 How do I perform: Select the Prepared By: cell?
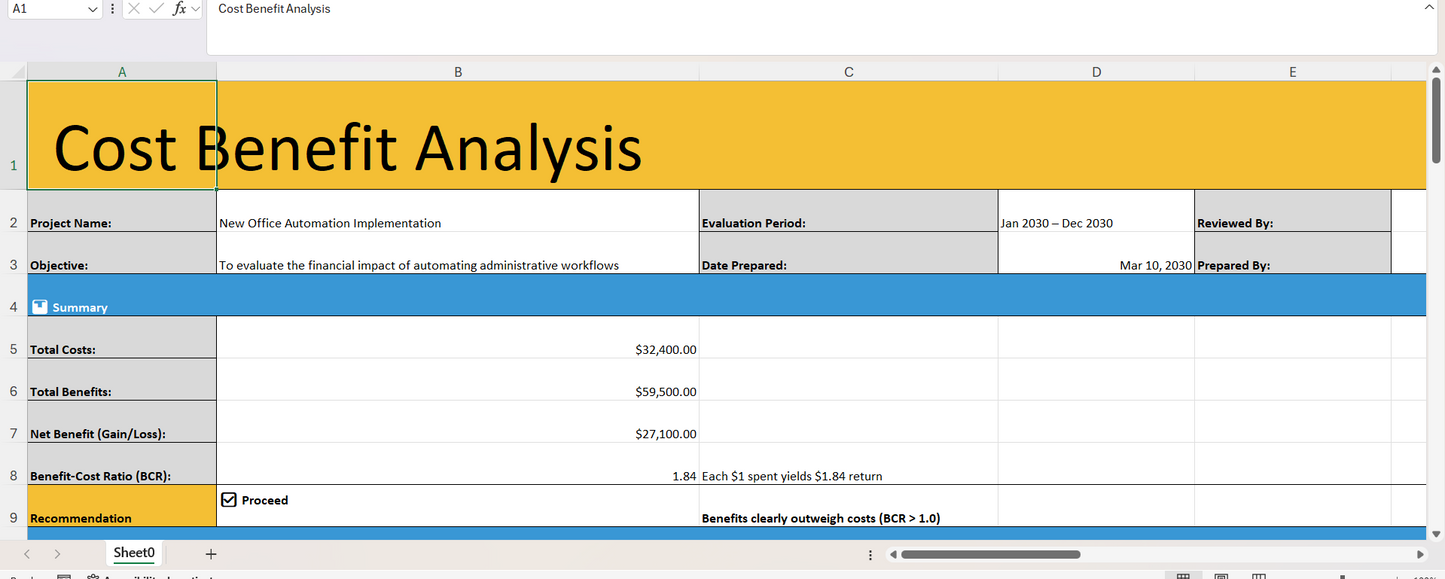tap(1292, 253)
